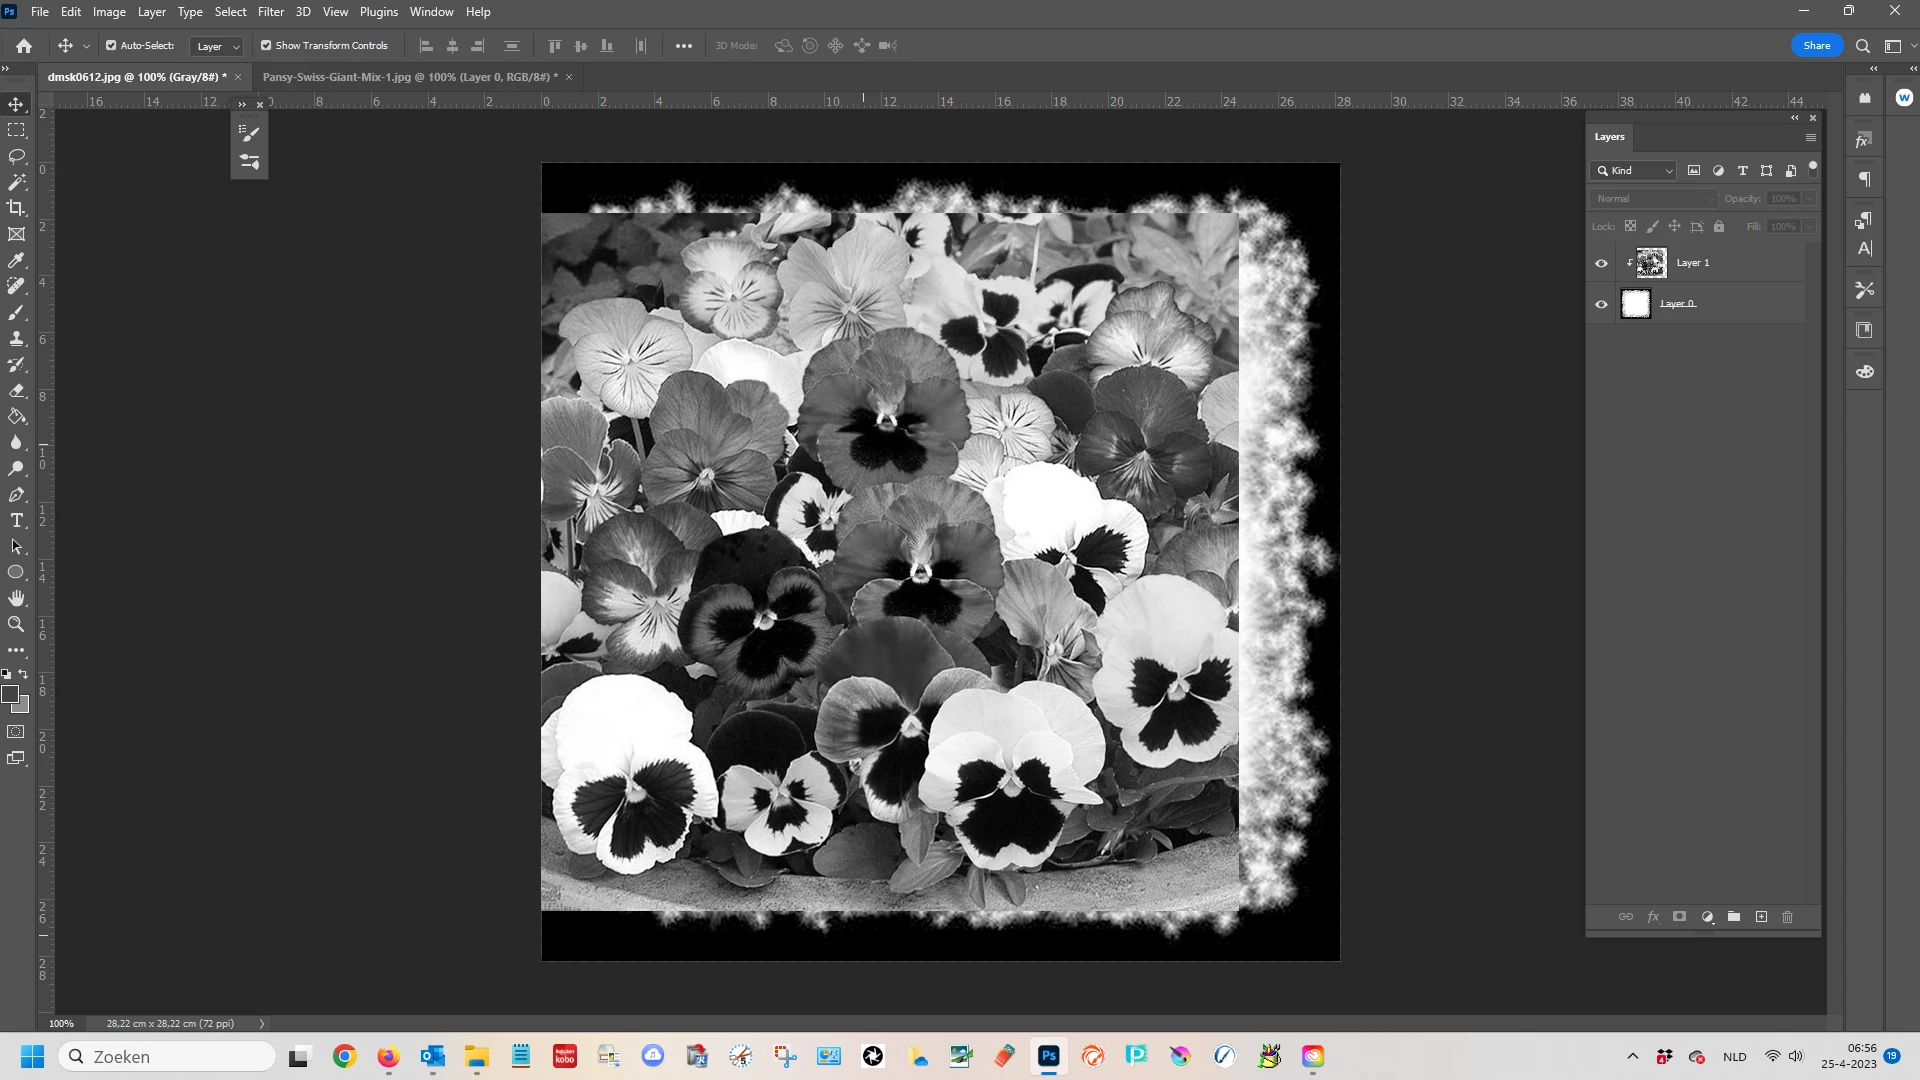
Task: Add layer mask at Layers panel bottom
Action: (1680, 917)
